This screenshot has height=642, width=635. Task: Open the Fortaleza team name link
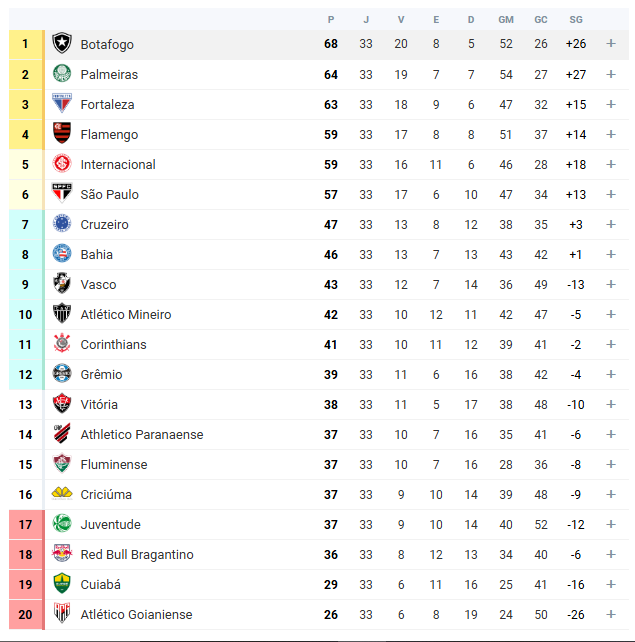coord(107,104)
